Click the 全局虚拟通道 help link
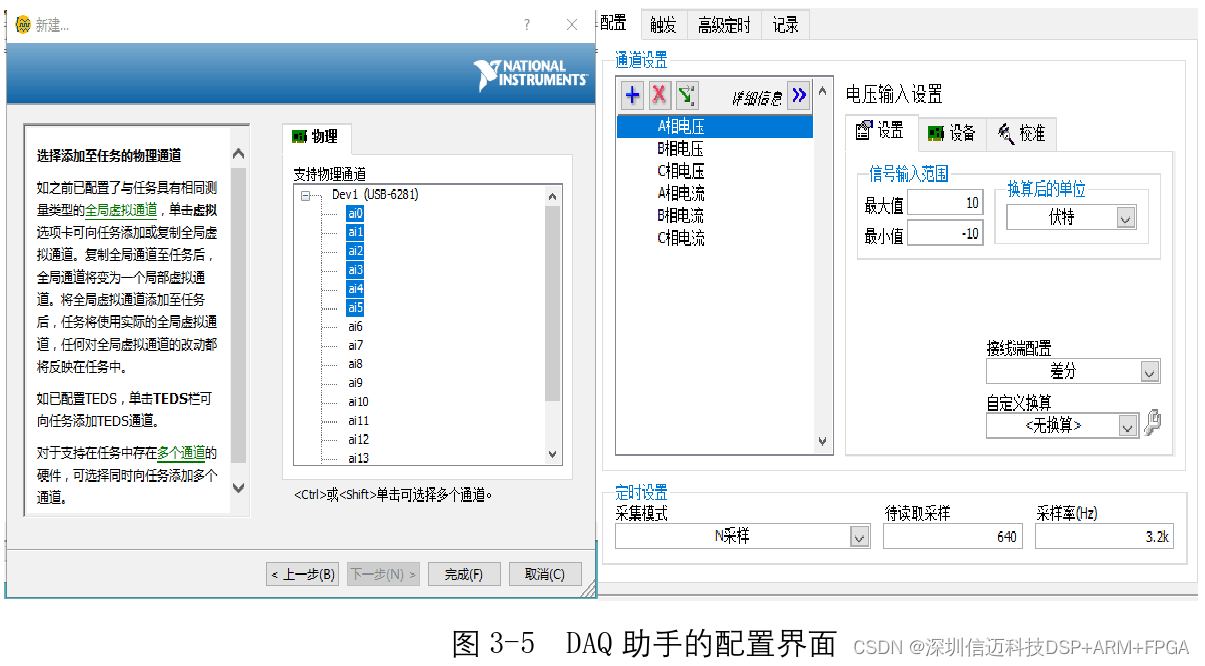The height and width of the screenshot is (666, 1205). pos(120,210)
